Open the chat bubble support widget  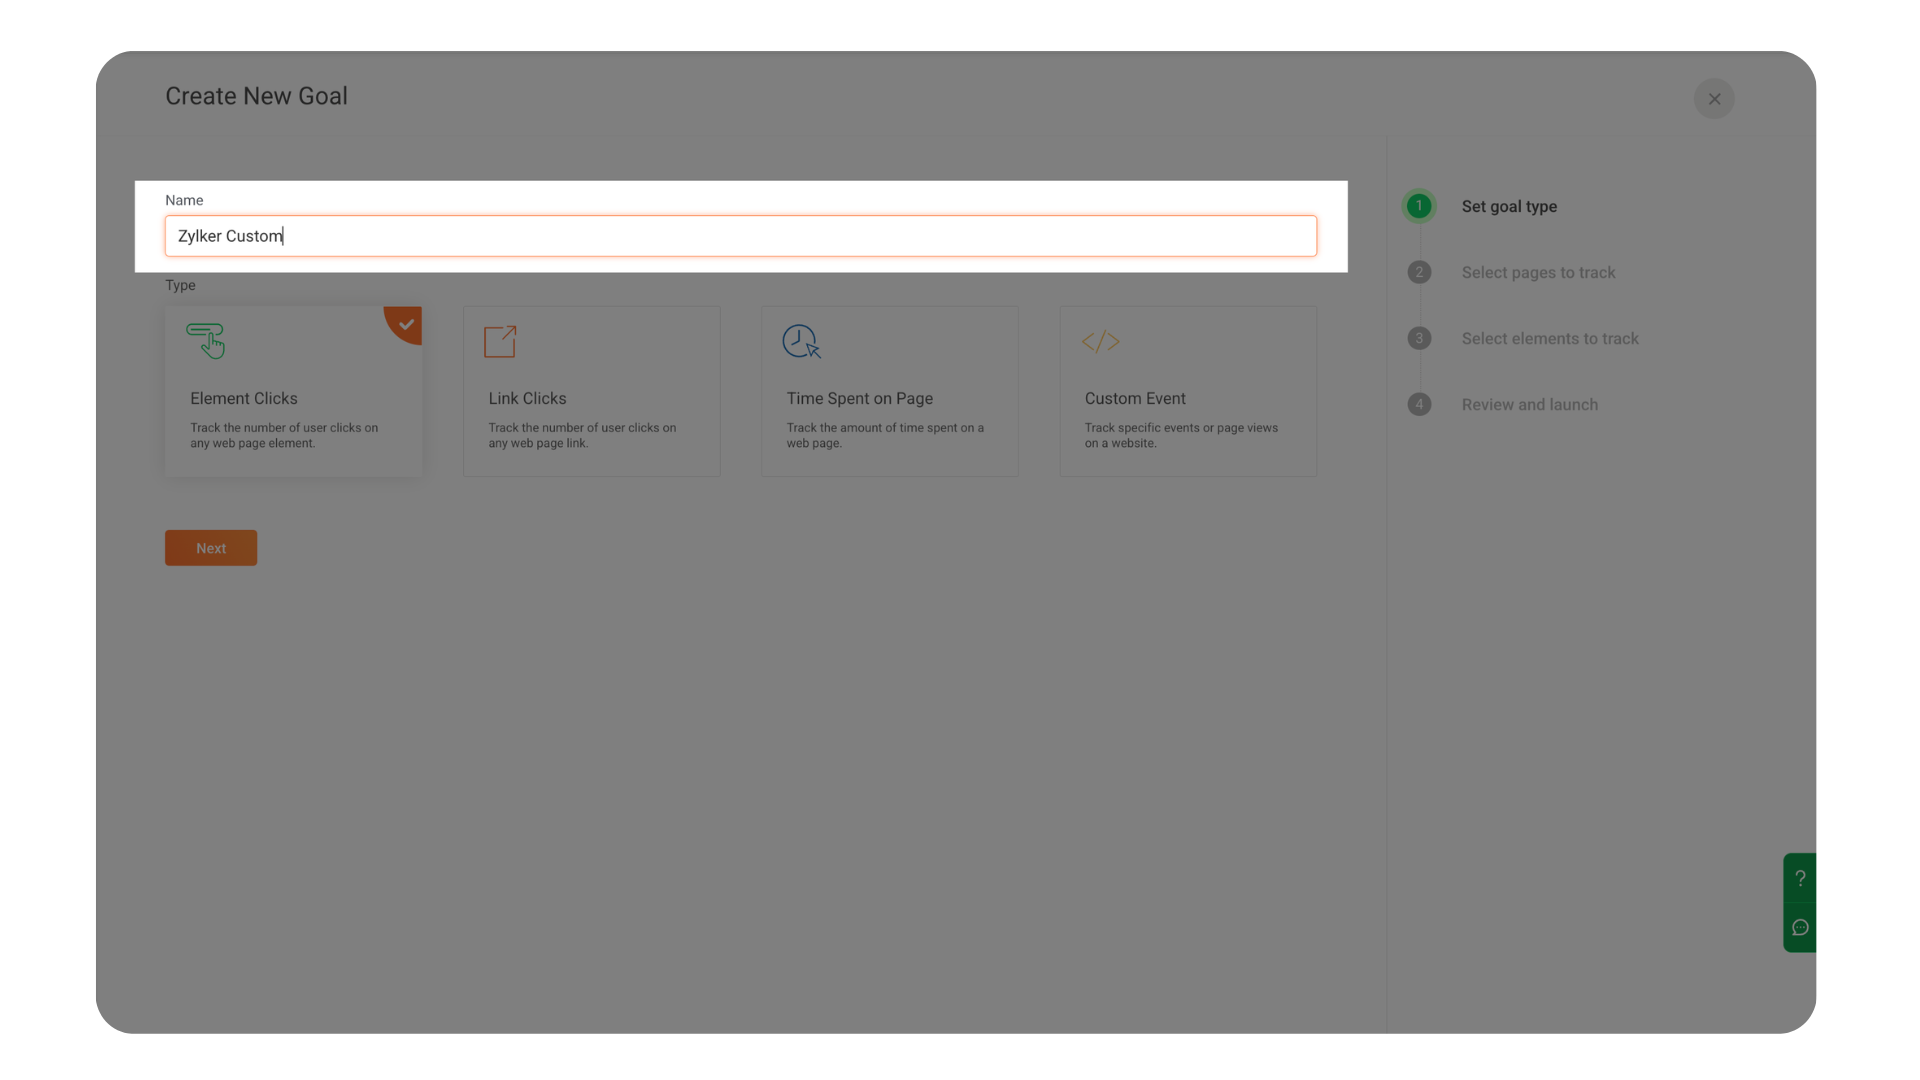(1800, 927)
